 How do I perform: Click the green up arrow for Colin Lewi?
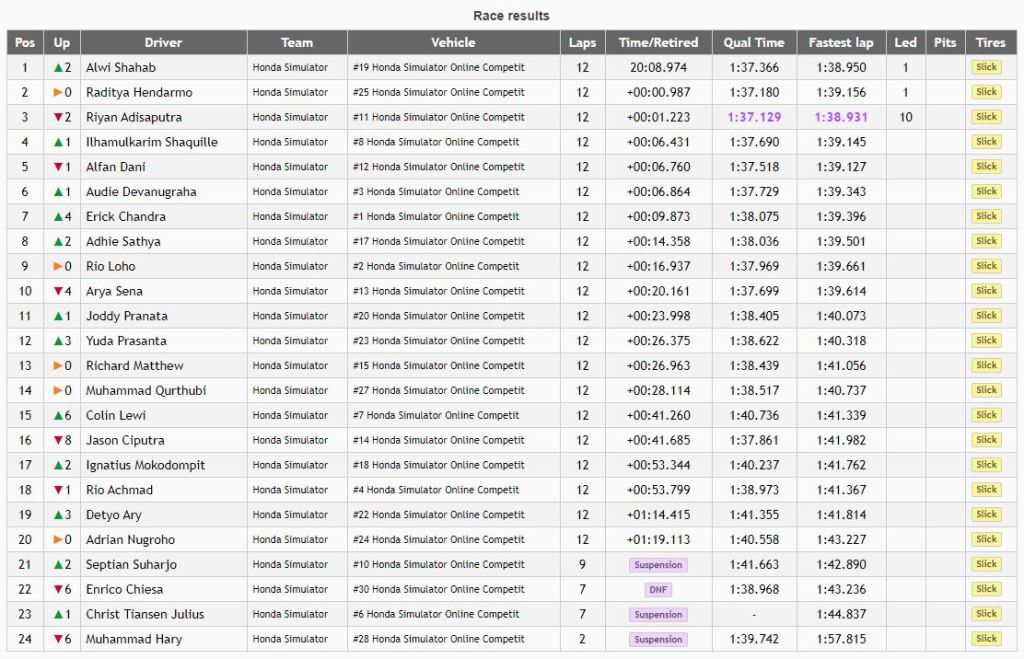[57, 416]
